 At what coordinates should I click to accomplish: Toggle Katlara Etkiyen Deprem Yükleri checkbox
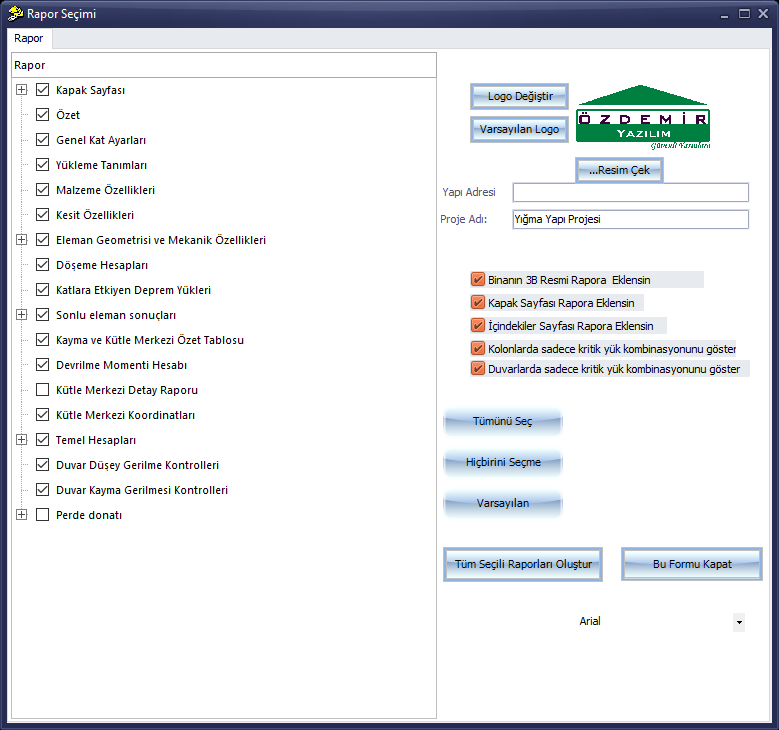pos(43,290)
